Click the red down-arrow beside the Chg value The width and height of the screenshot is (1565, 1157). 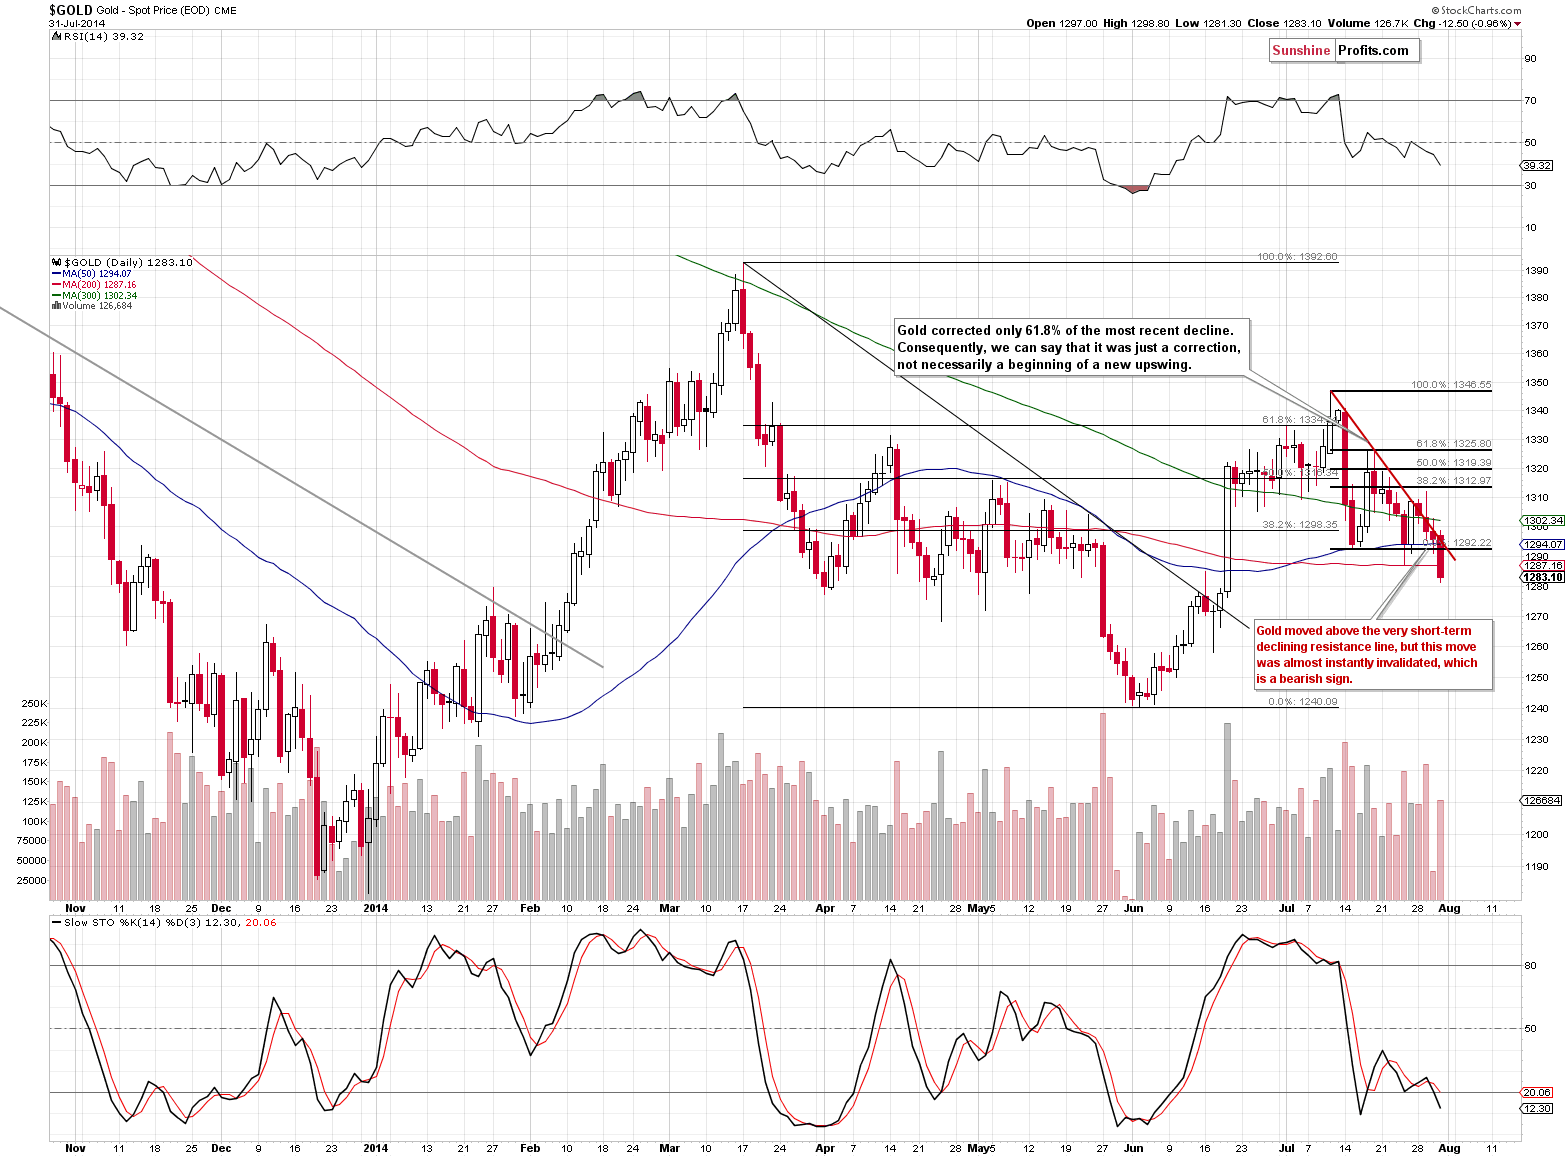[1517, 24]
